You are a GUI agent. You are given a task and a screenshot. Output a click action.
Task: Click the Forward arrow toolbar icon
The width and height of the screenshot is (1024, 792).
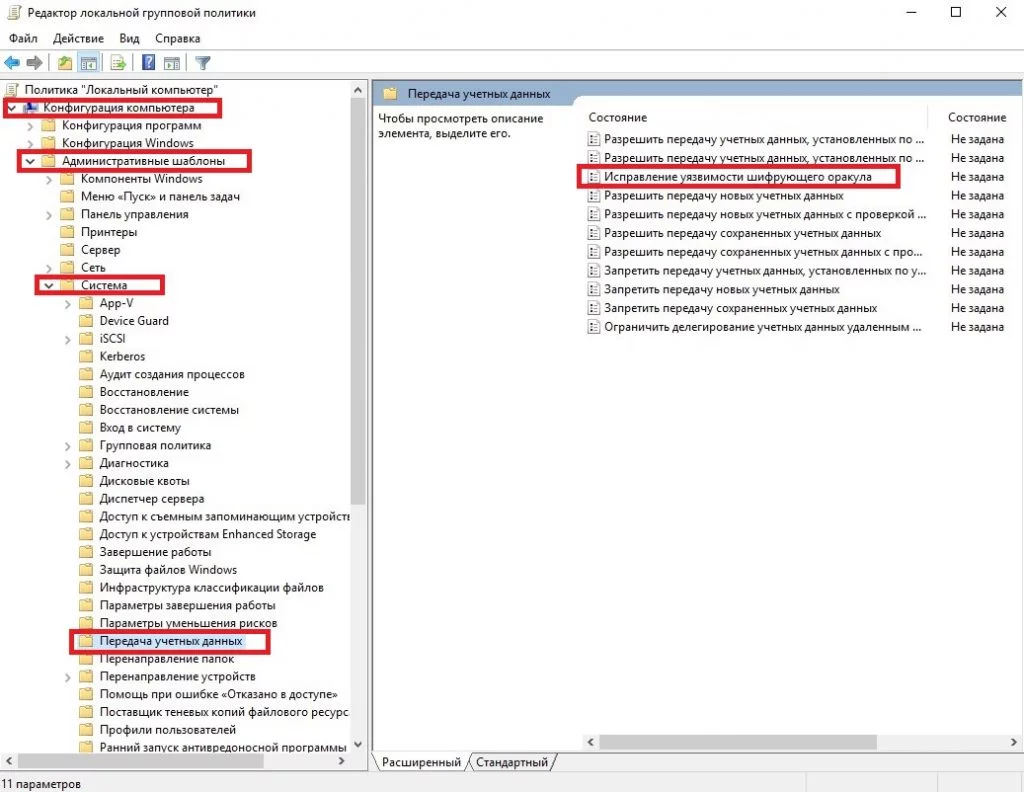click(35, 63)
